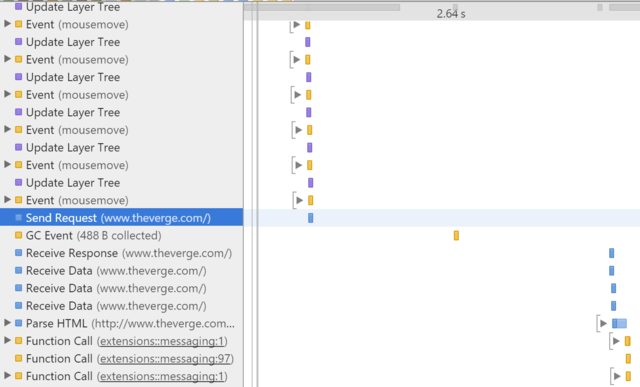
Task: Expand the last Event (mousemove) record
Action: tap(7, 200)
